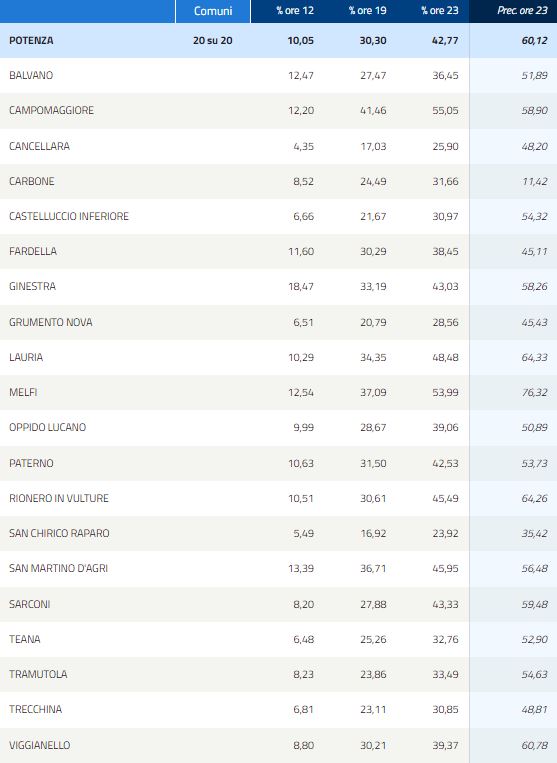Viewport: 557px width, 763px height.
Task: Select SAN MARTINO D'AGRI row
Action: point(278,568)
